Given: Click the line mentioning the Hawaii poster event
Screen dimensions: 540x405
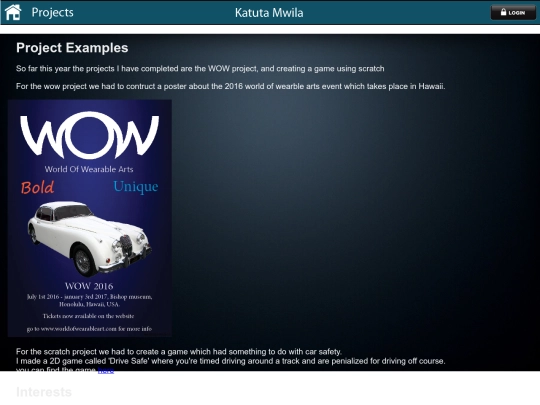Looking at the screenshot, I should 230,86.
